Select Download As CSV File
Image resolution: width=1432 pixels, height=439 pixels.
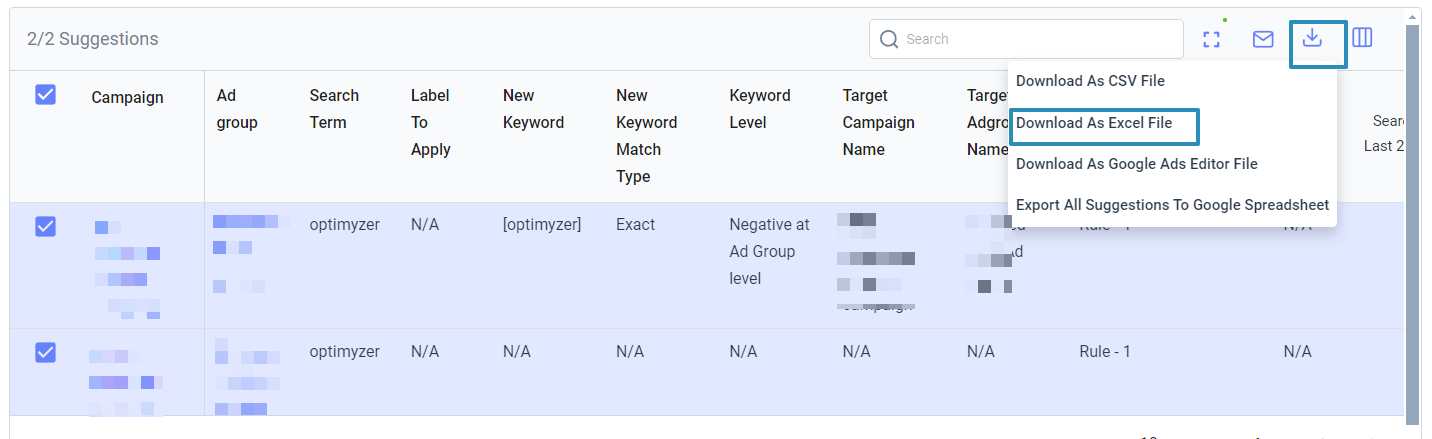click(1090, 81)
